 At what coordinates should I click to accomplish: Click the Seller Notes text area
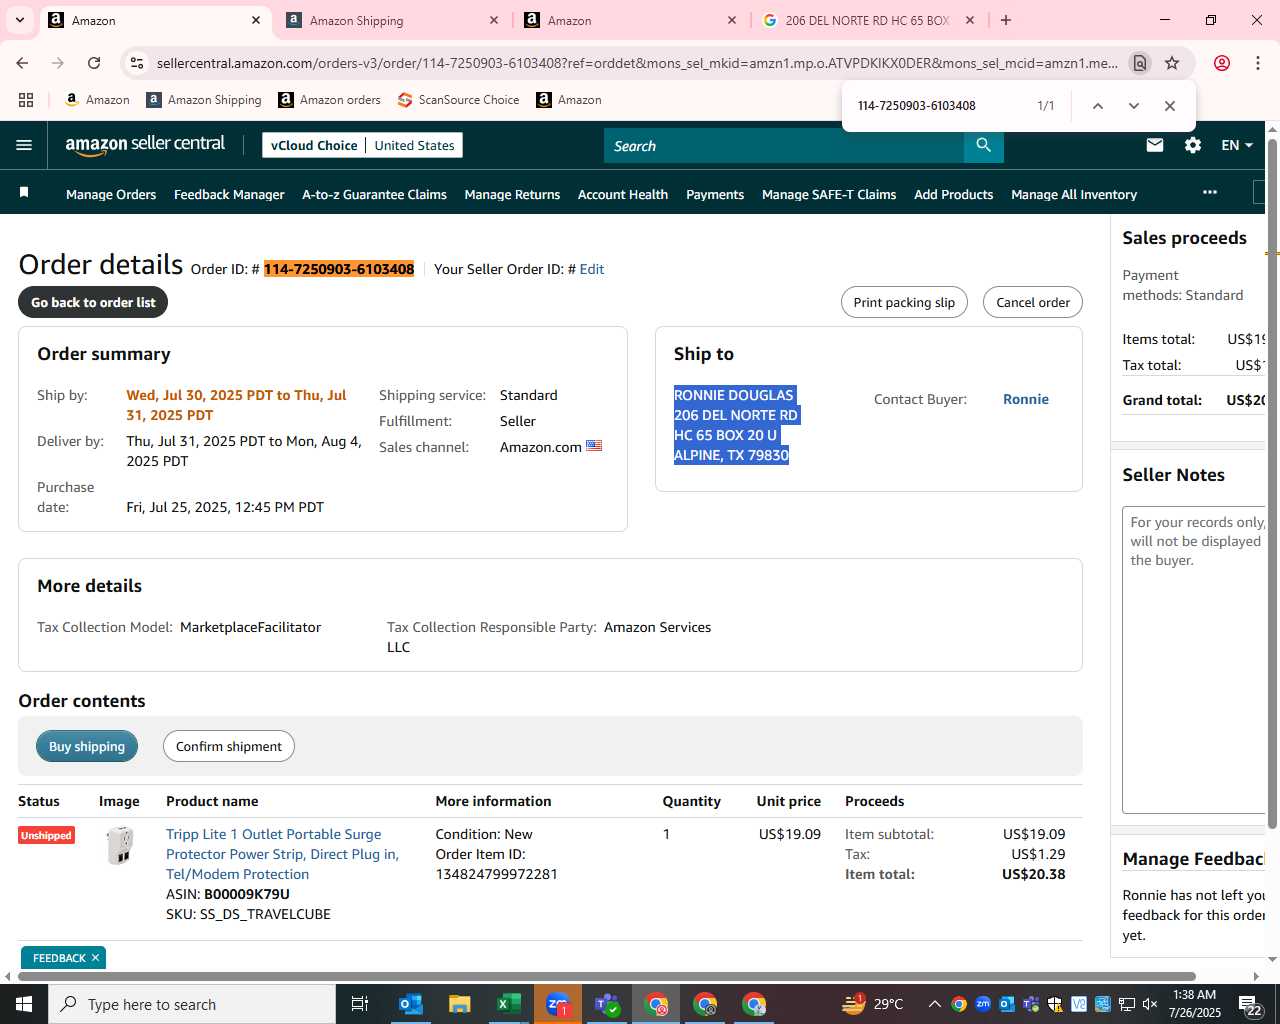[x=1194, y=659]
